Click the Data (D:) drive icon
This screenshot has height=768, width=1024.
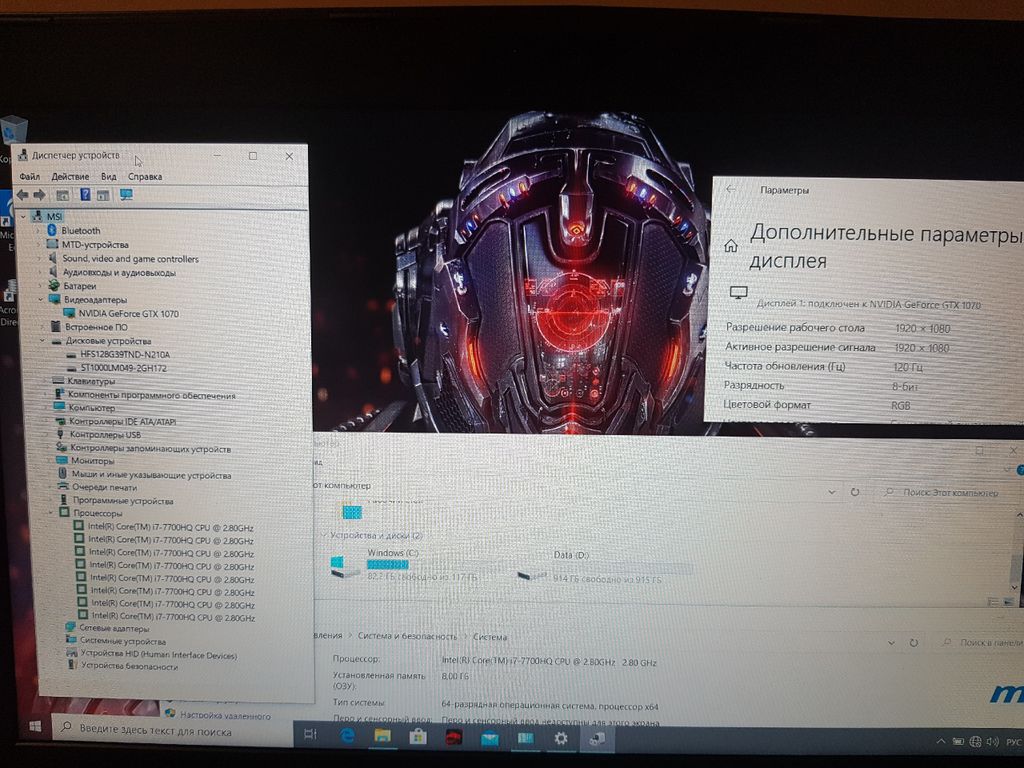pos(532,575)
